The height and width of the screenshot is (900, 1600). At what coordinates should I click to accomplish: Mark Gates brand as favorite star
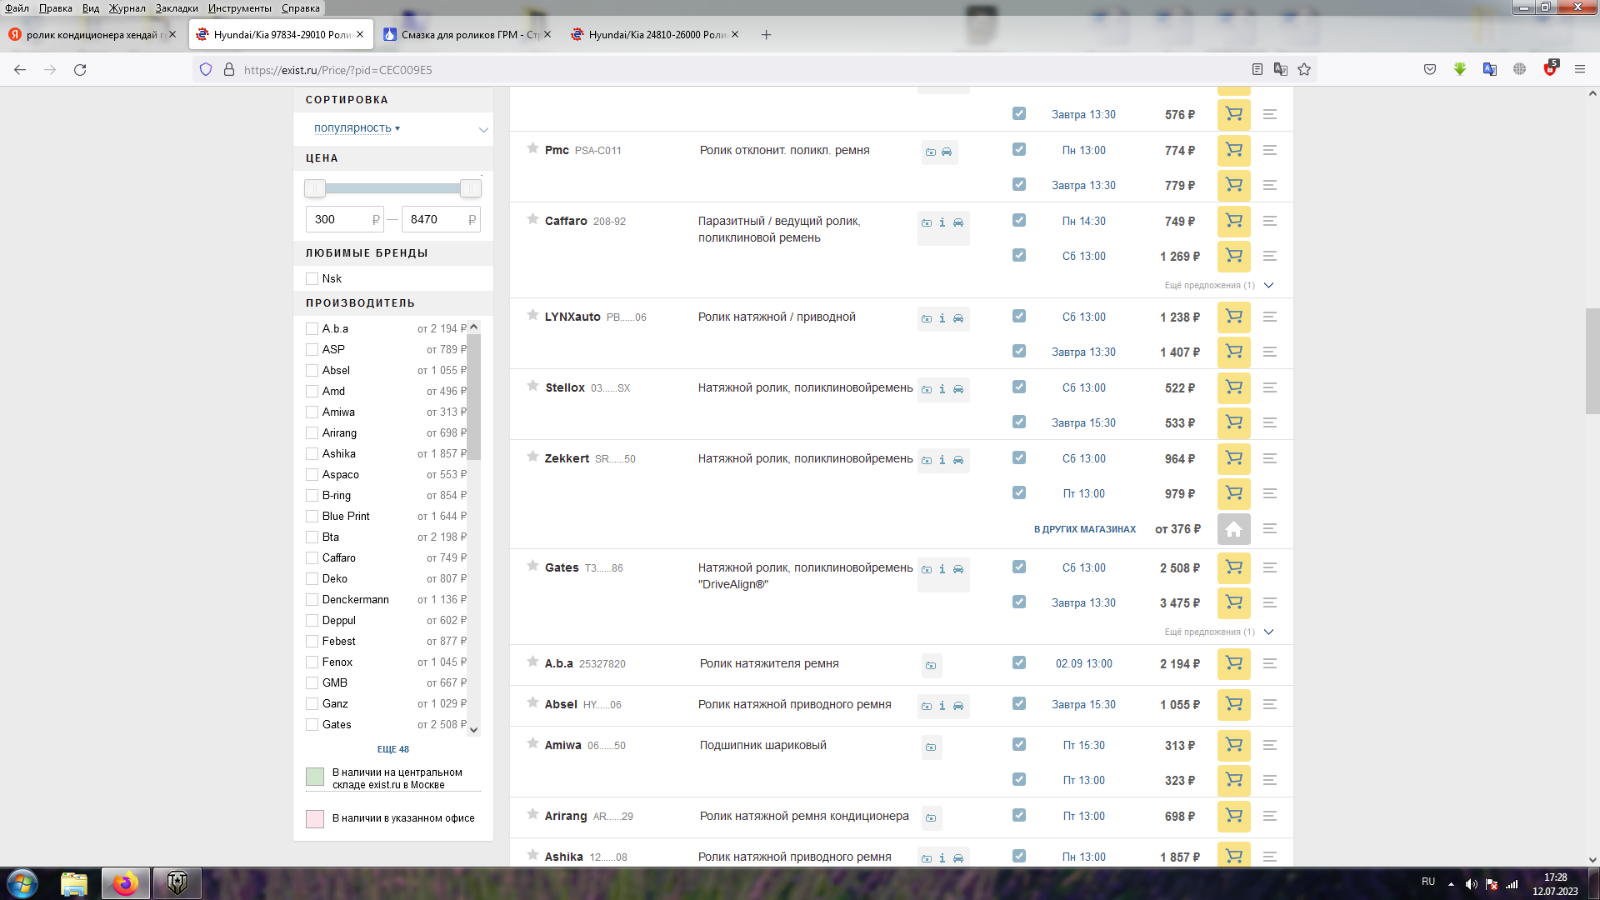[533, 566]
